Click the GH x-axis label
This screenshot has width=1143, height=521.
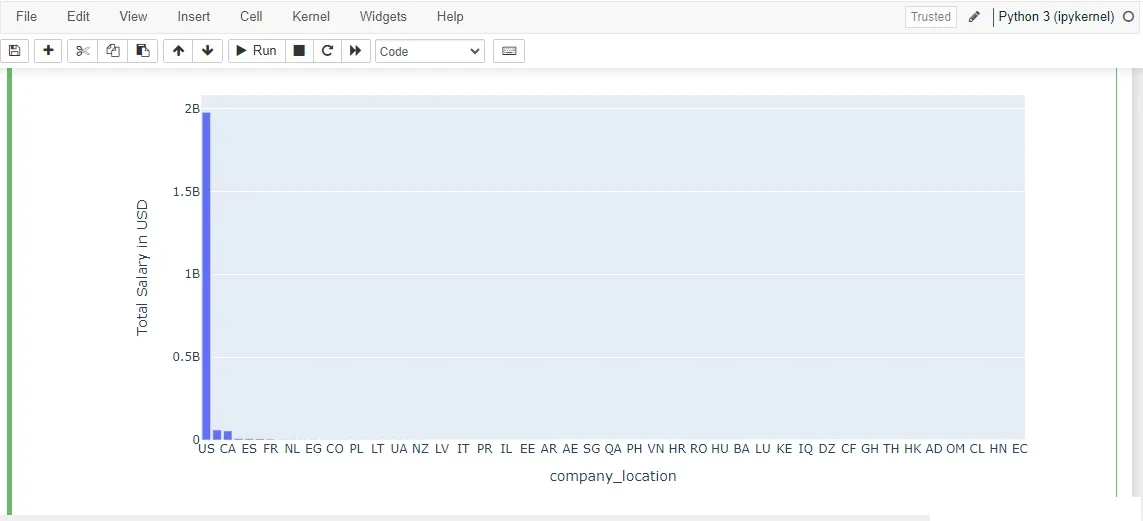click(870, 449)
